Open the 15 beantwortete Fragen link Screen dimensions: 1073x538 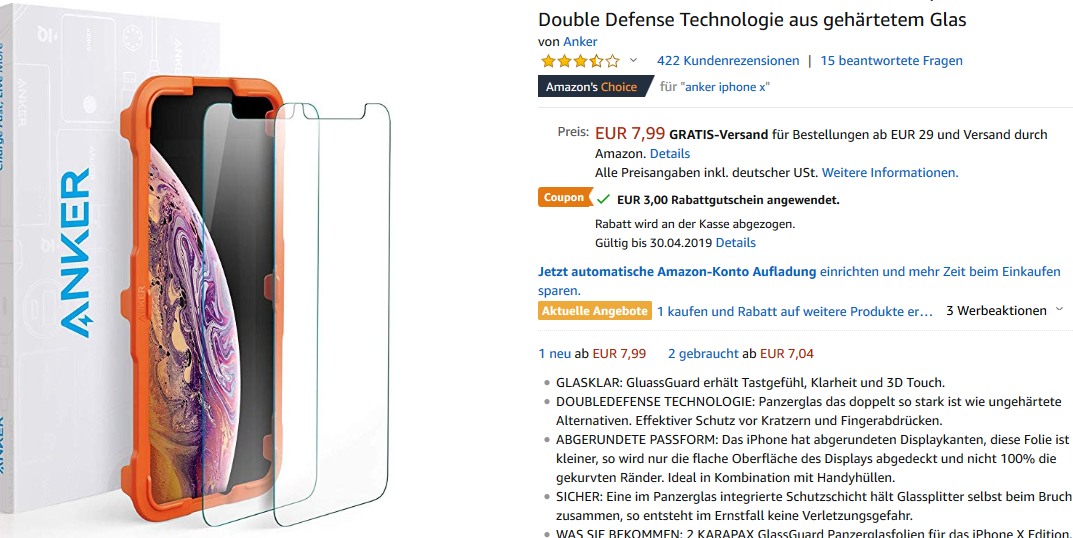coord(891,61)
